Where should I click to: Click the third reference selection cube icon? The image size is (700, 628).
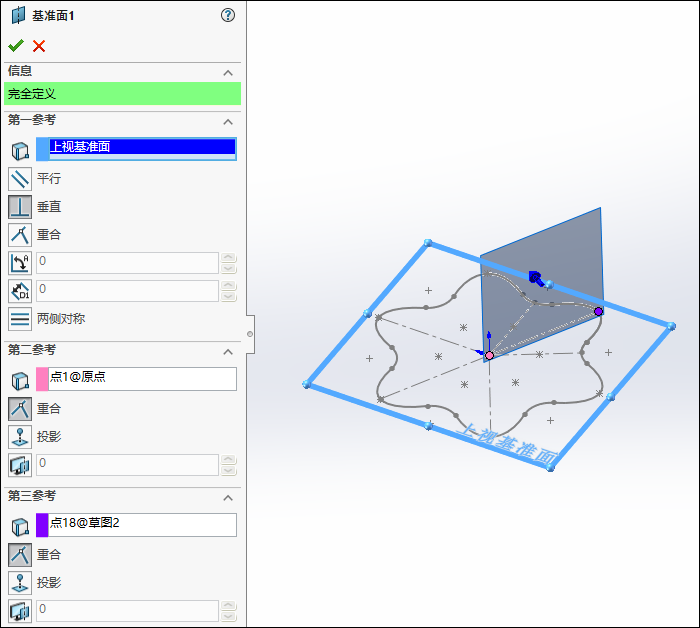coord(20,527)
